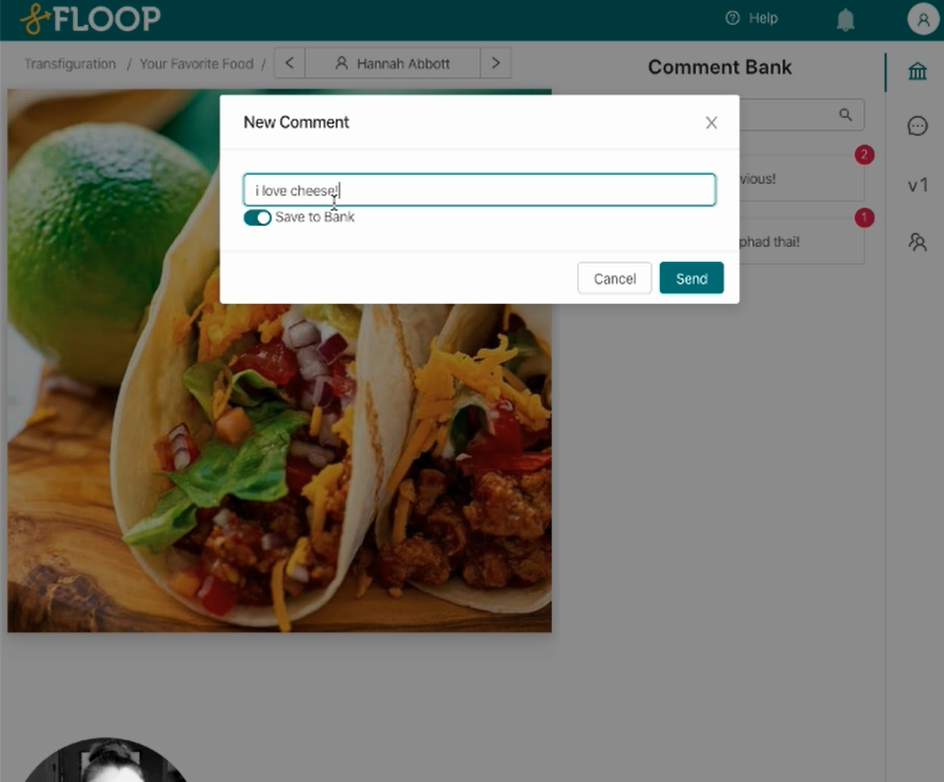Open the notifications bell
944x782 pixels.
(x=845, y=18)
